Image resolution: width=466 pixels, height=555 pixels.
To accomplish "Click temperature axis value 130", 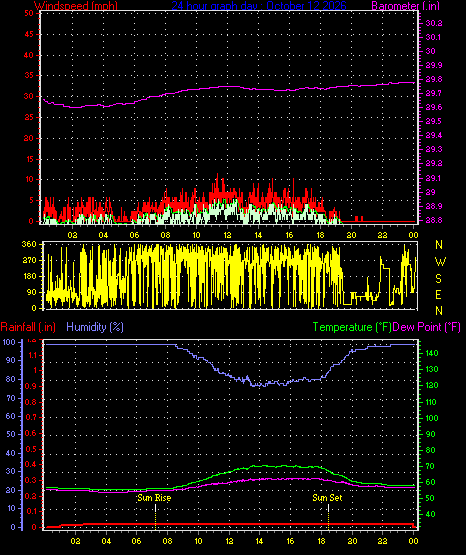I will (432, 369).
